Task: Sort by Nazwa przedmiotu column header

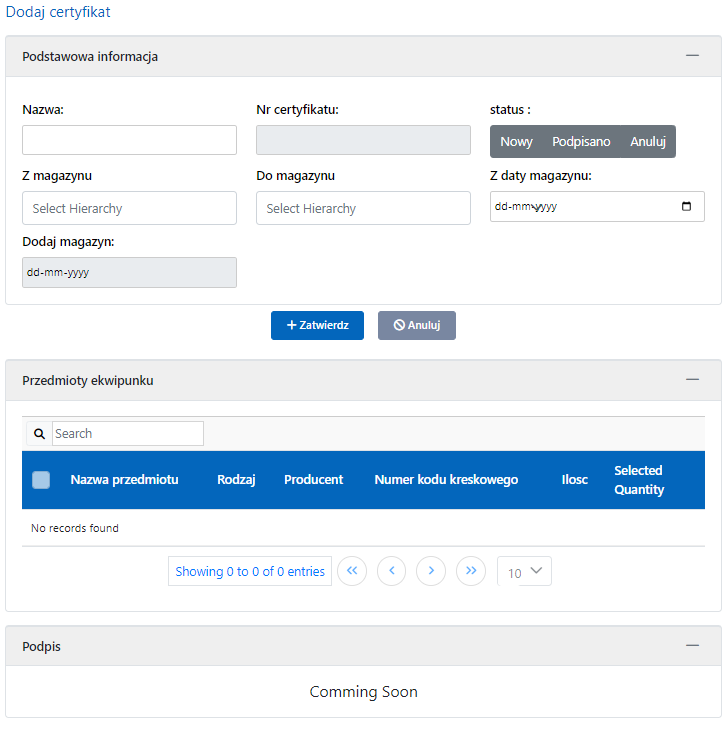Action: coord(124,480)
